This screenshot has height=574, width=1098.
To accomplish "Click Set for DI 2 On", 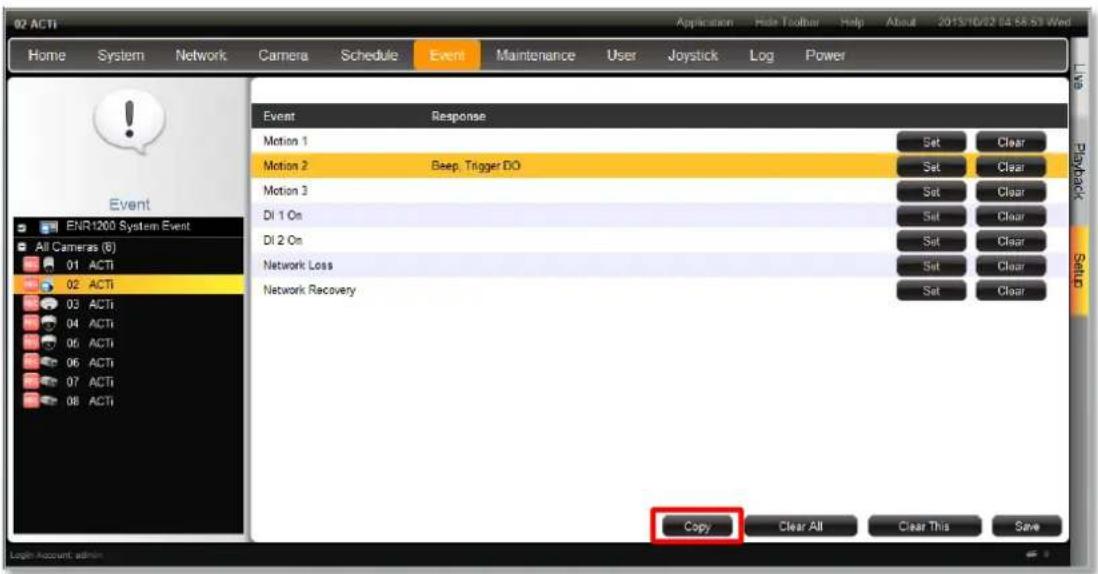I will pos(931,242).
